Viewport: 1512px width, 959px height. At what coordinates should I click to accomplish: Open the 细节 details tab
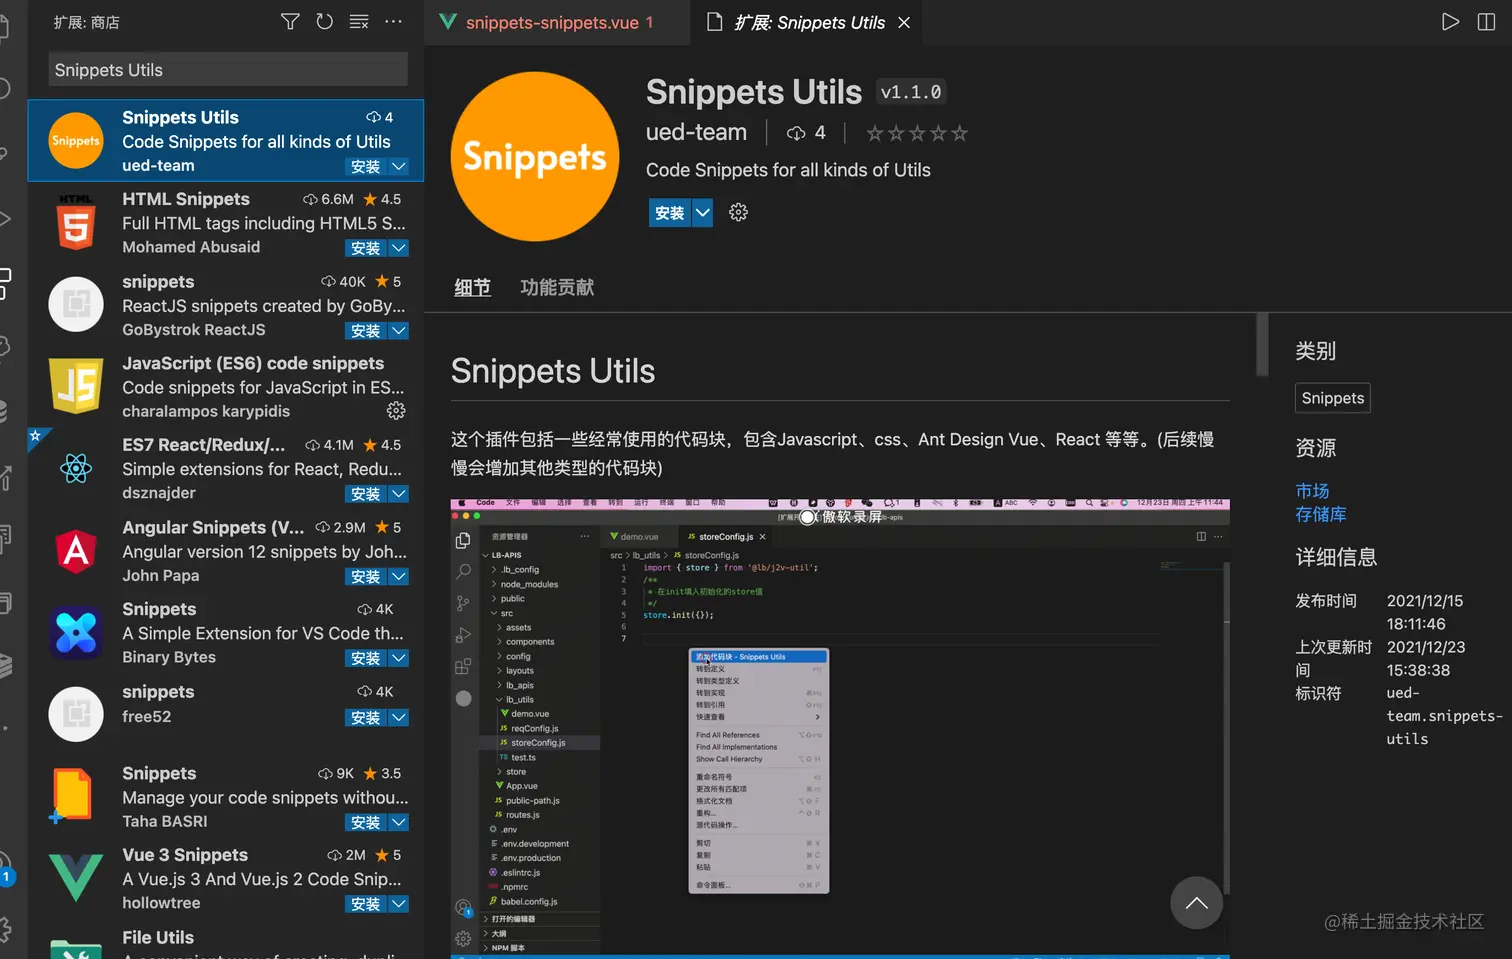472,288
